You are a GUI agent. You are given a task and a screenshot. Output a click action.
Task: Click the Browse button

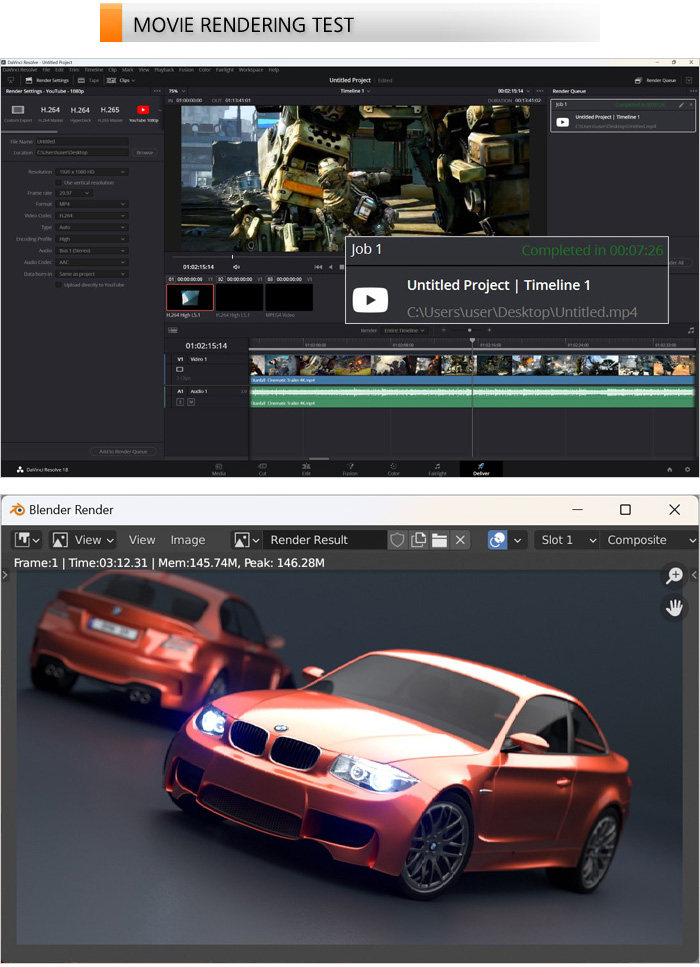(x=145, y=152)
